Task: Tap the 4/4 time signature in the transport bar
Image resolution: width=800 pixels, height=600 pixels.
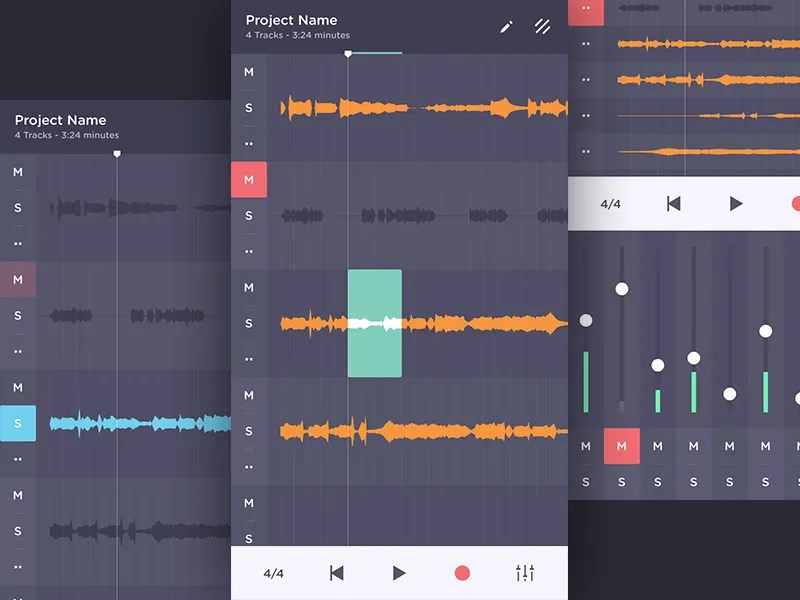Action: coord(274,573)
